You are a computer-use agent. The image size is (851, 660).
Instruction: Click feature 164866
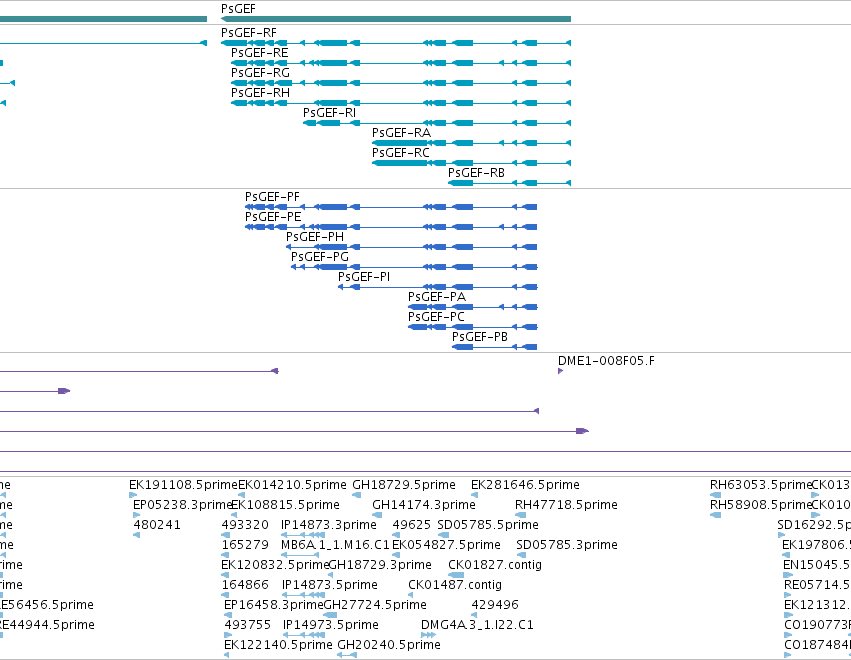click(x=245, y=585)
